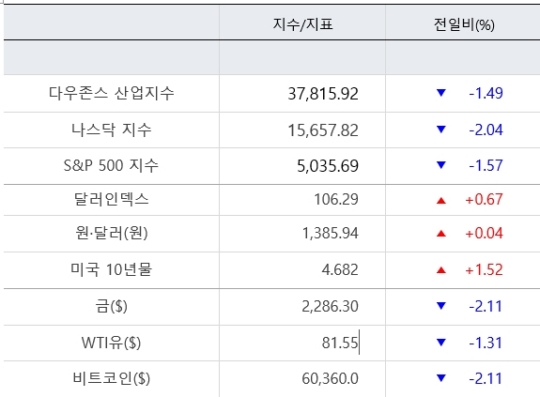
Task: Select the 지수/지표 column header
Action: [x=302, y=22]
